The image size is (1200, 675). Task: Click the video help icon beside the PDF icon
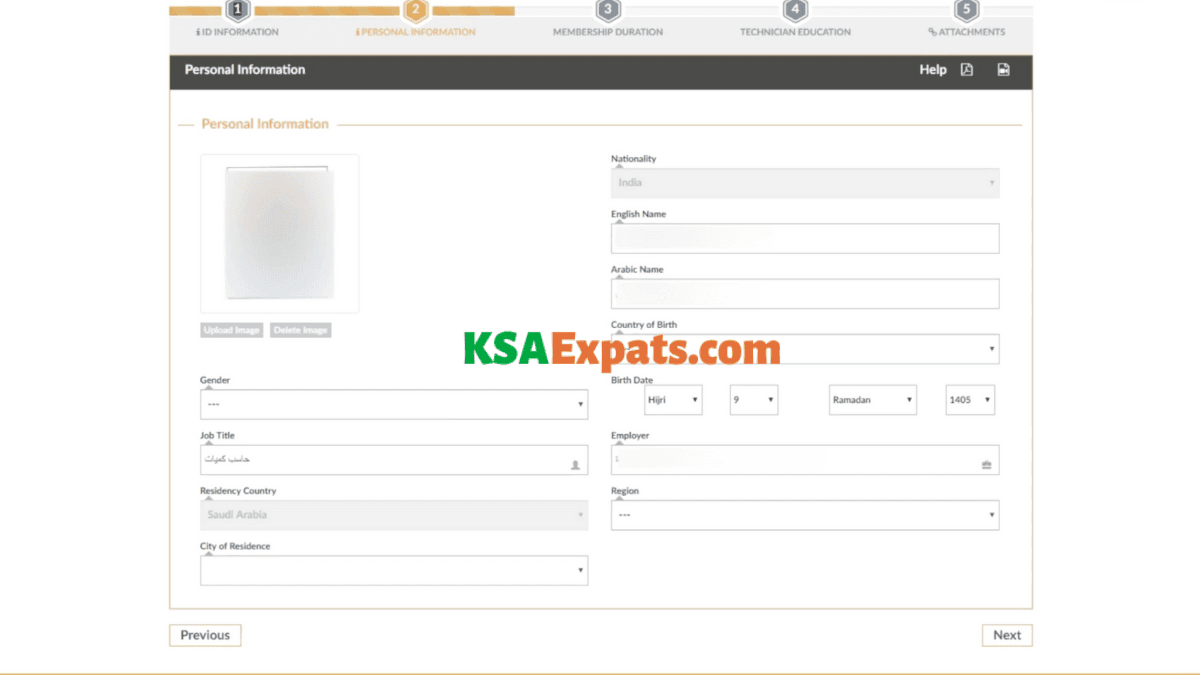point(1002,69)
